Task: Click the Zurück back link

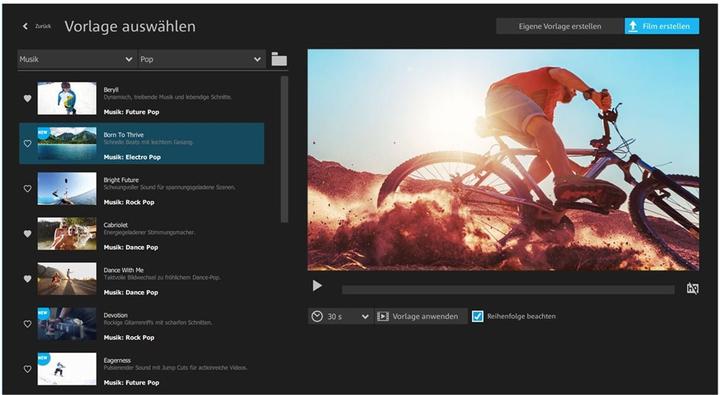Action: point(43,26)
